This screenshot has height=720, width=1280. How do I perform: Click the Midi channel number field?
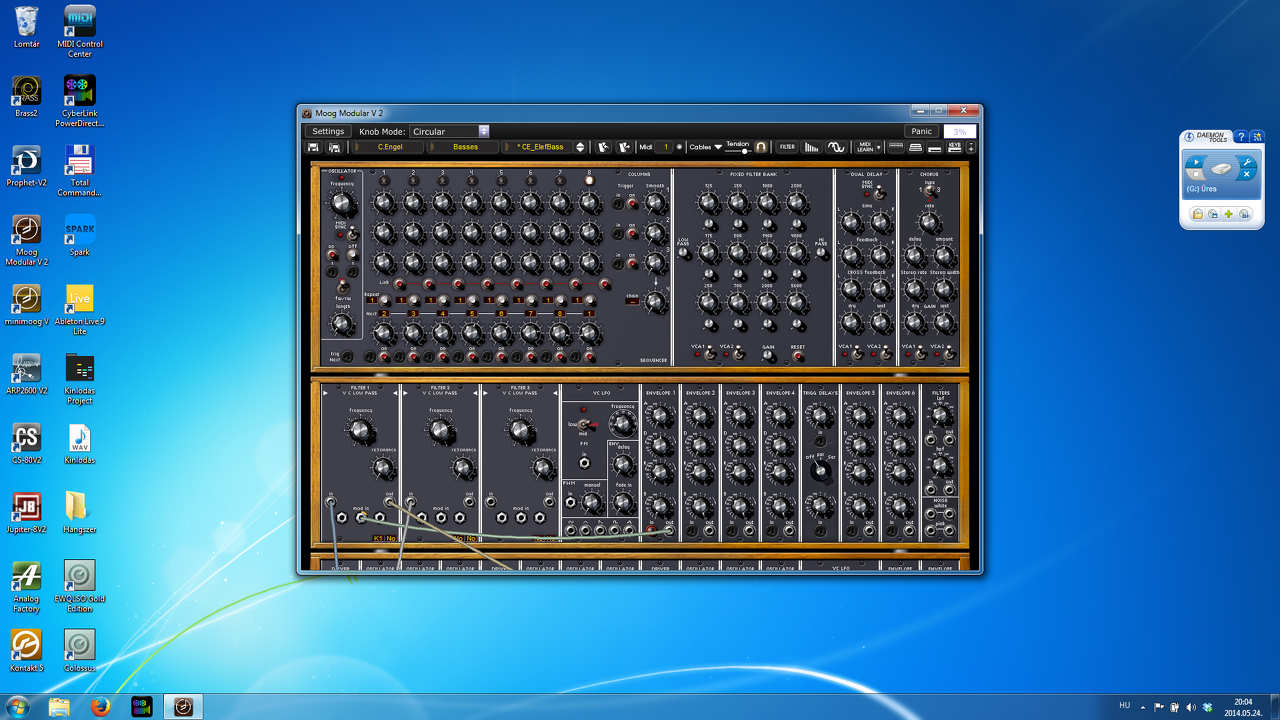click(666, 147)
